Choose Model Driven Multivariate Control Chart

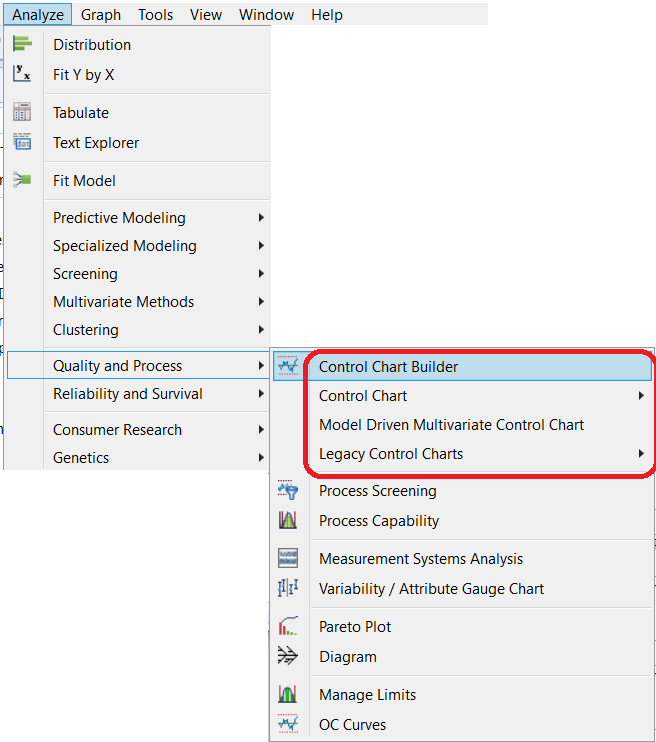[451, 425]
